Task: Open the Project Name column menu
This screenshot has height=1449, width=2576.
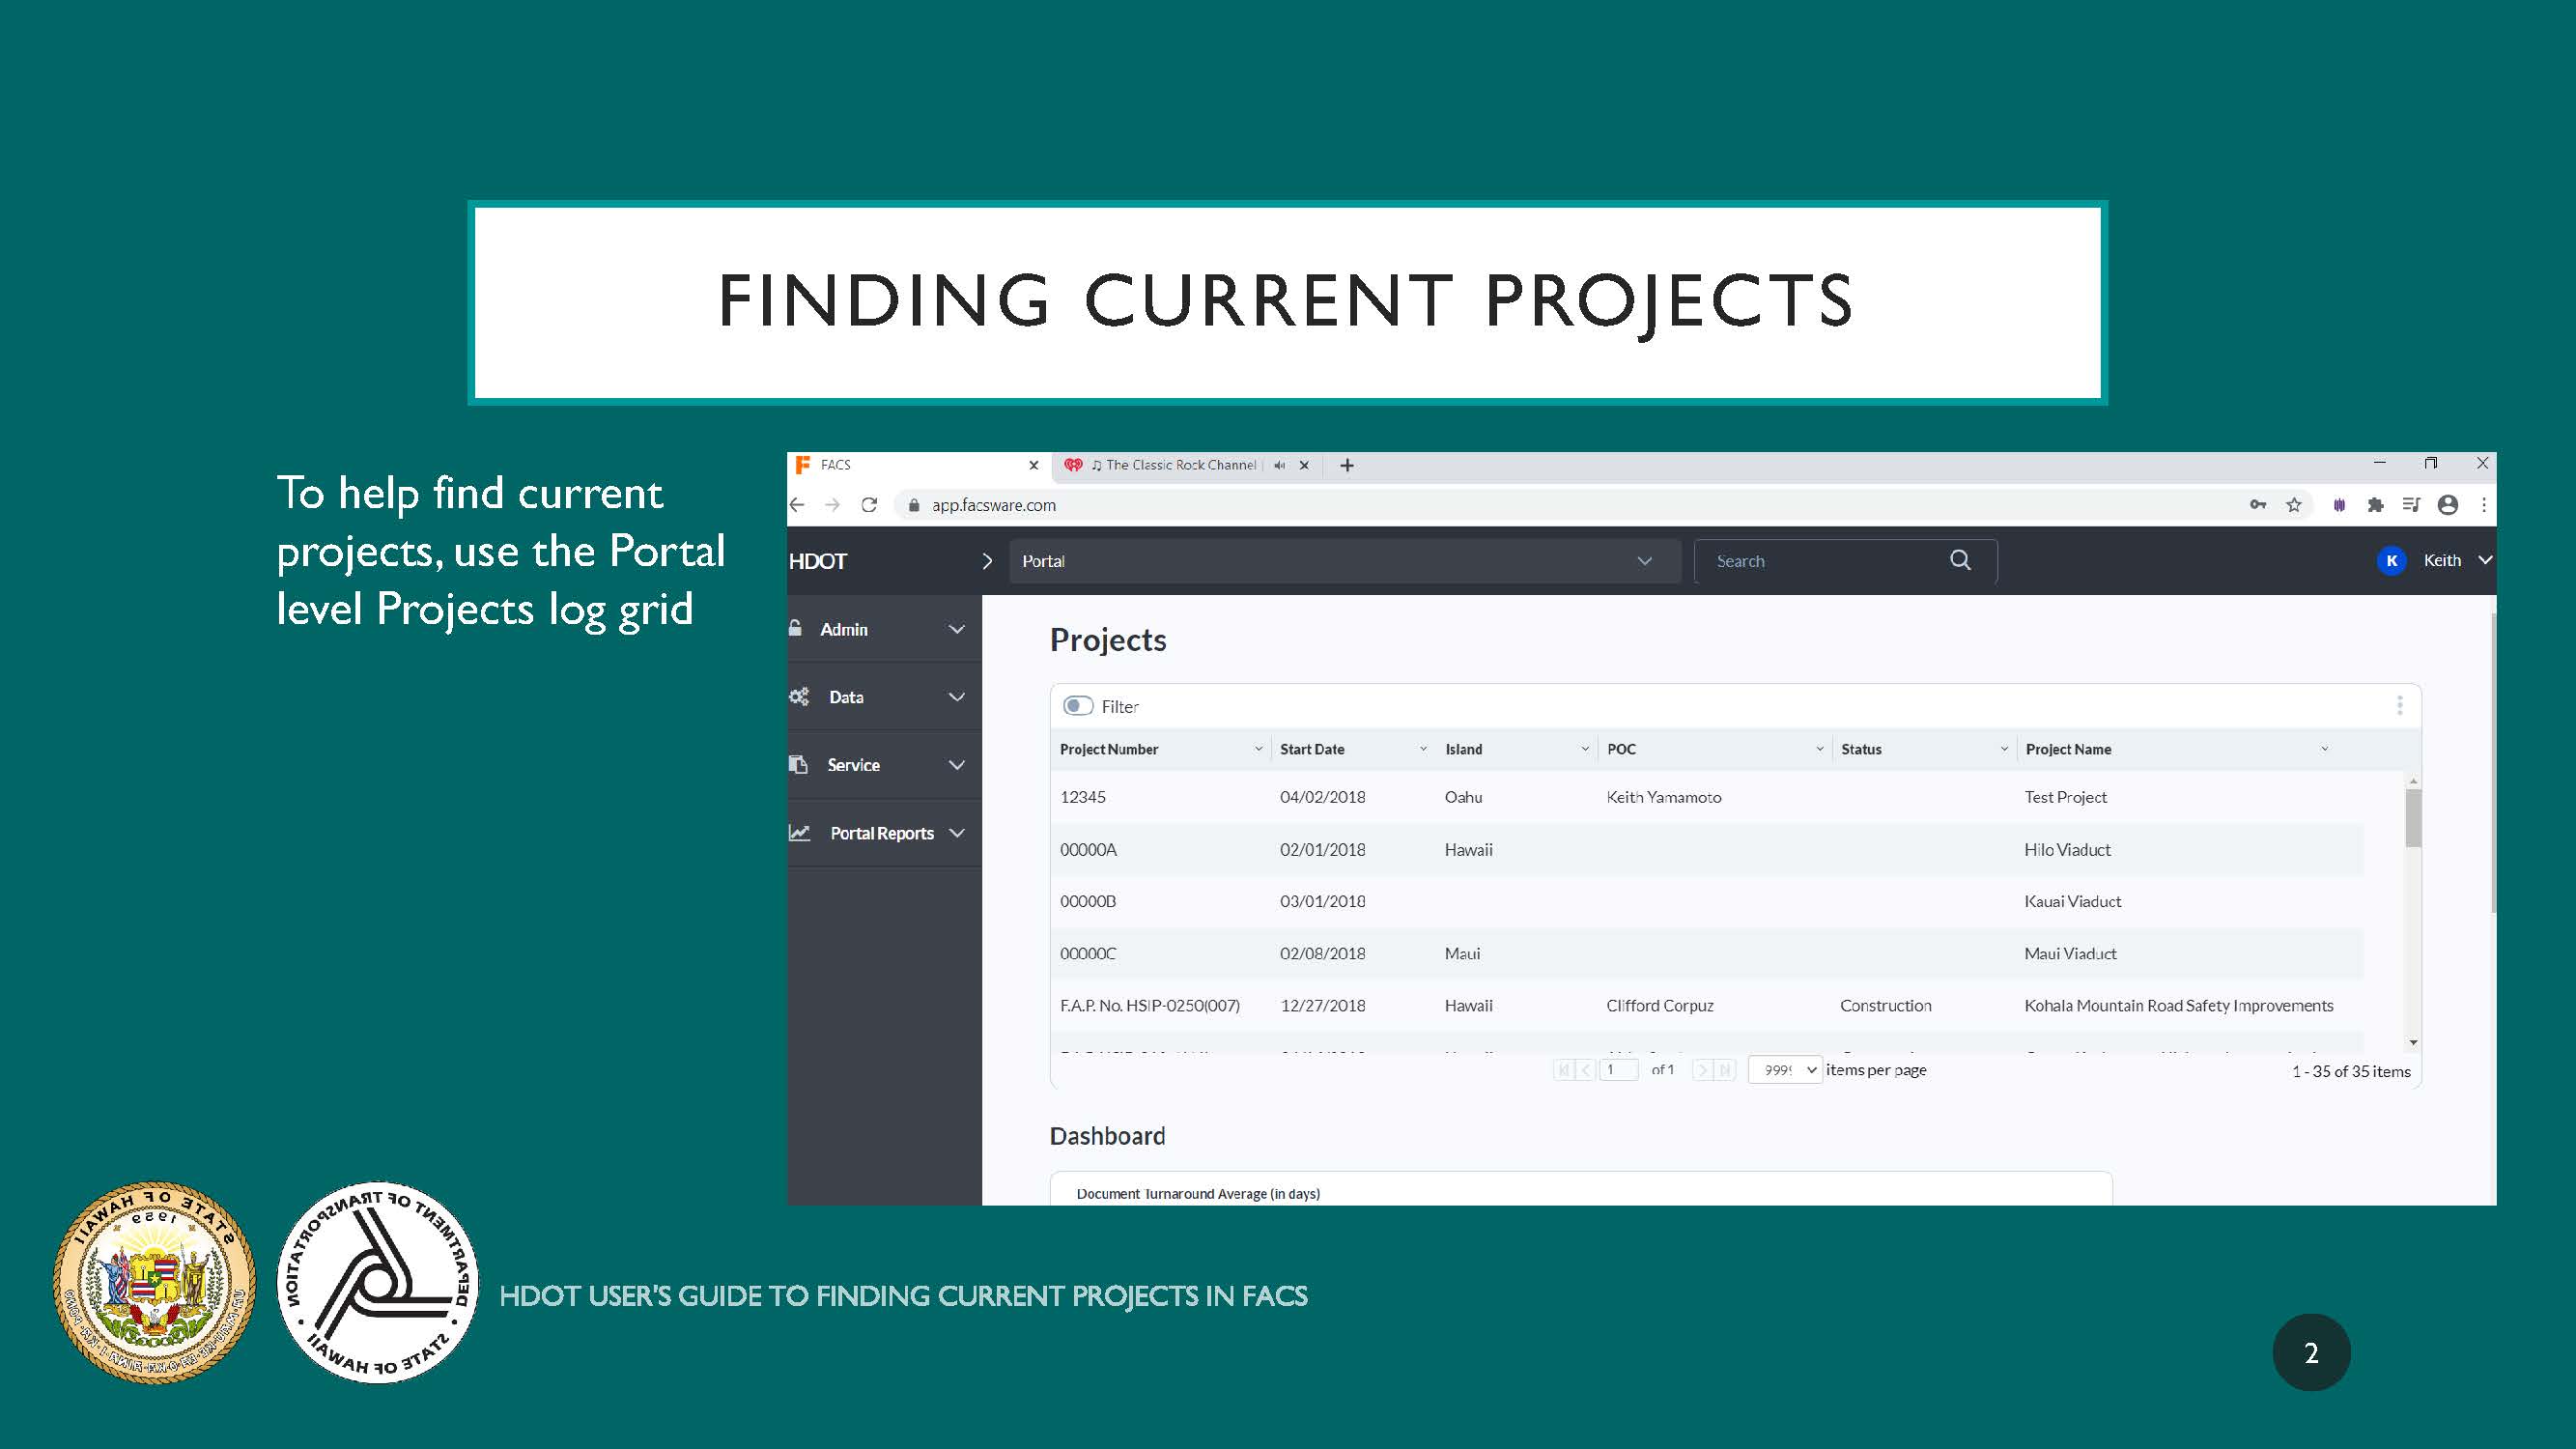Action: tap(2324, 749)
